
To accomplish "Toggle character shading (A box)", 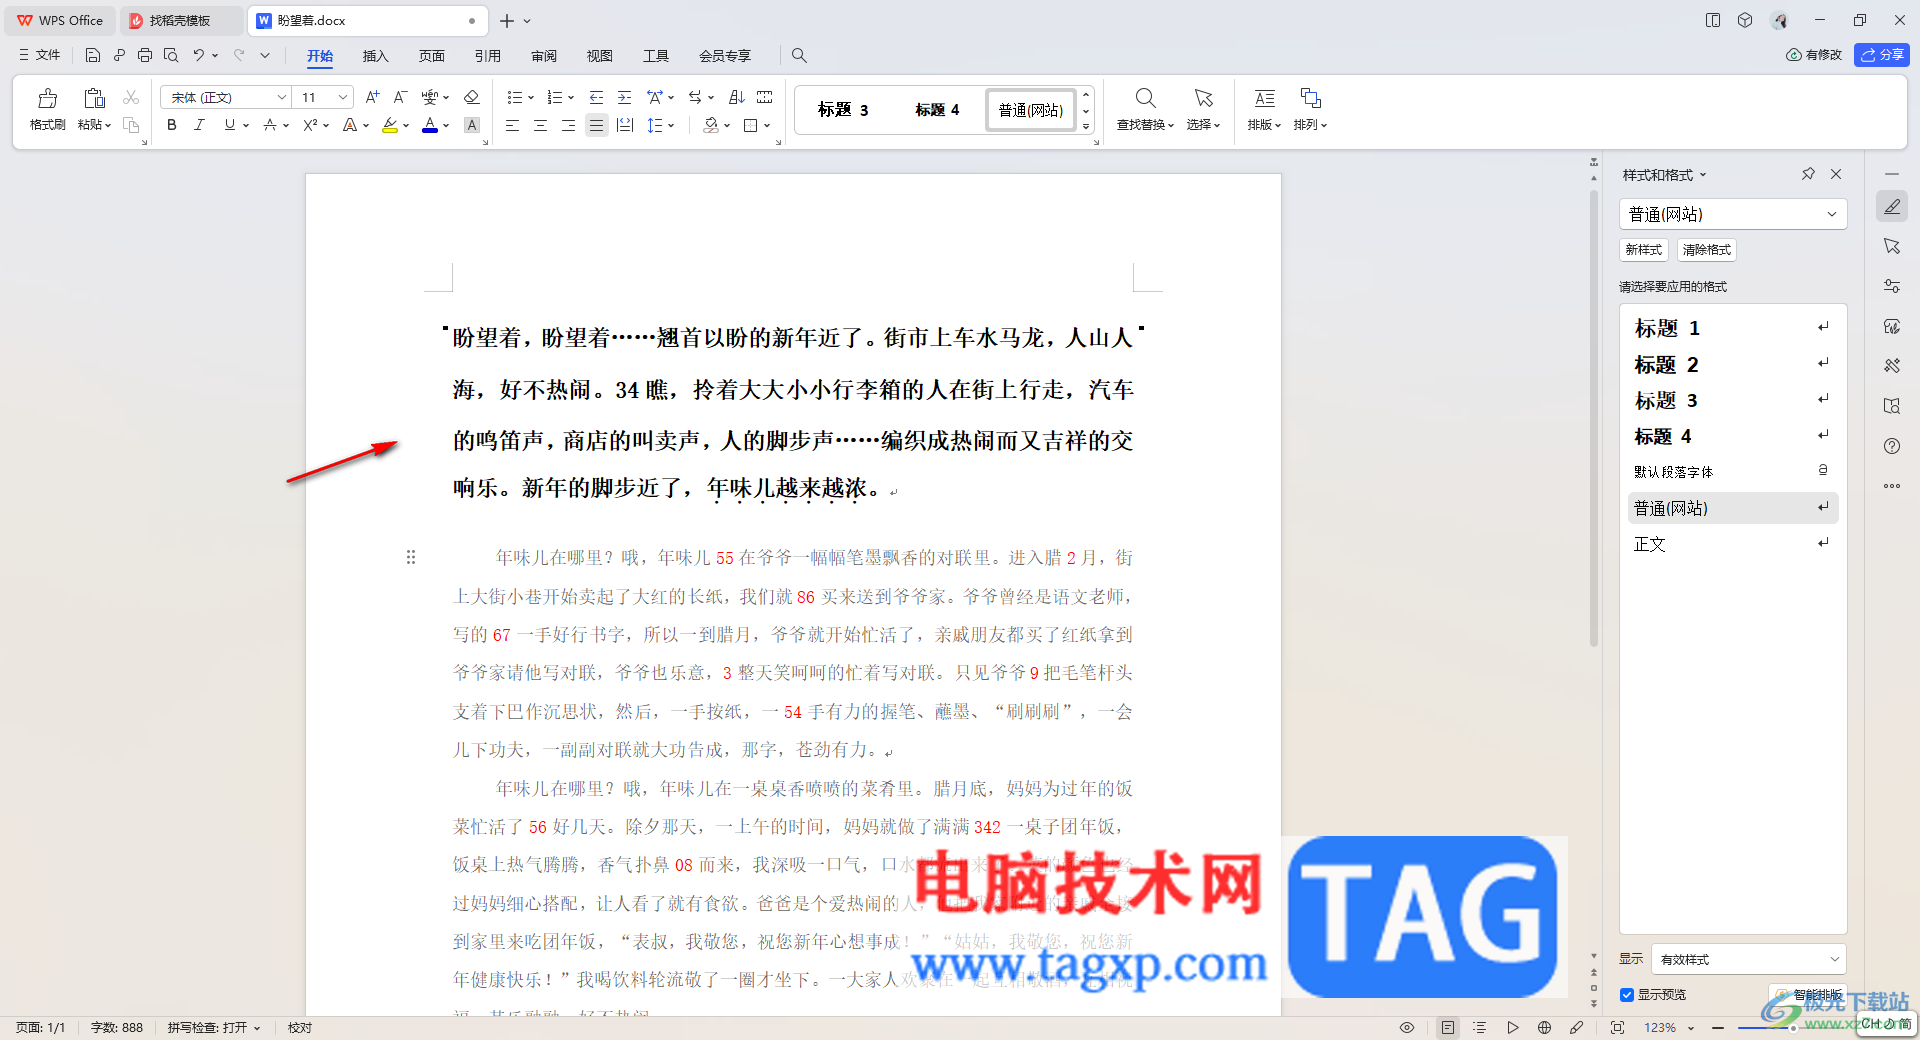I will click(x=472, y=125).
